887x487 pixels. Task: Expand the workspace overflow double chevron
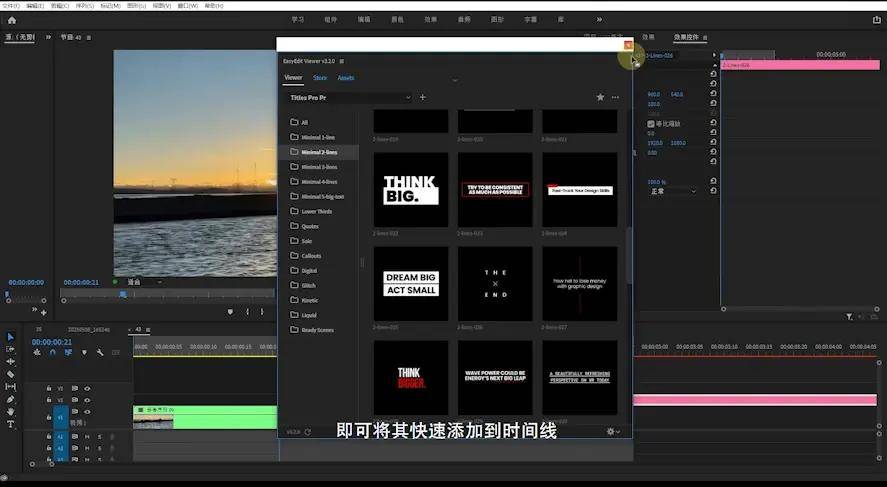[599, 20]
